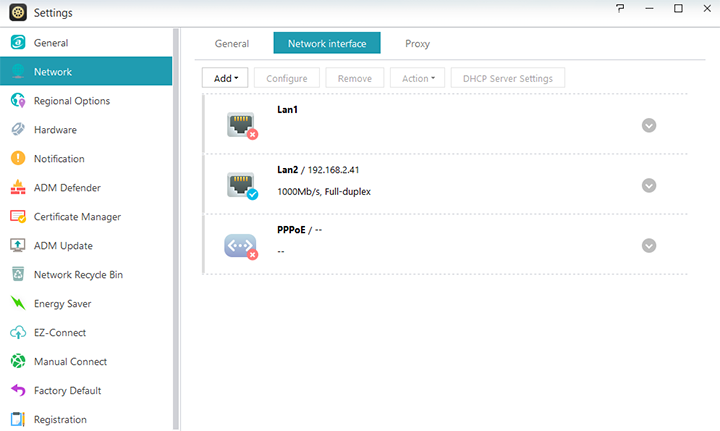Click the help question mark button
This screenshot has height=431, width=720.
click(x=621, y=9)
